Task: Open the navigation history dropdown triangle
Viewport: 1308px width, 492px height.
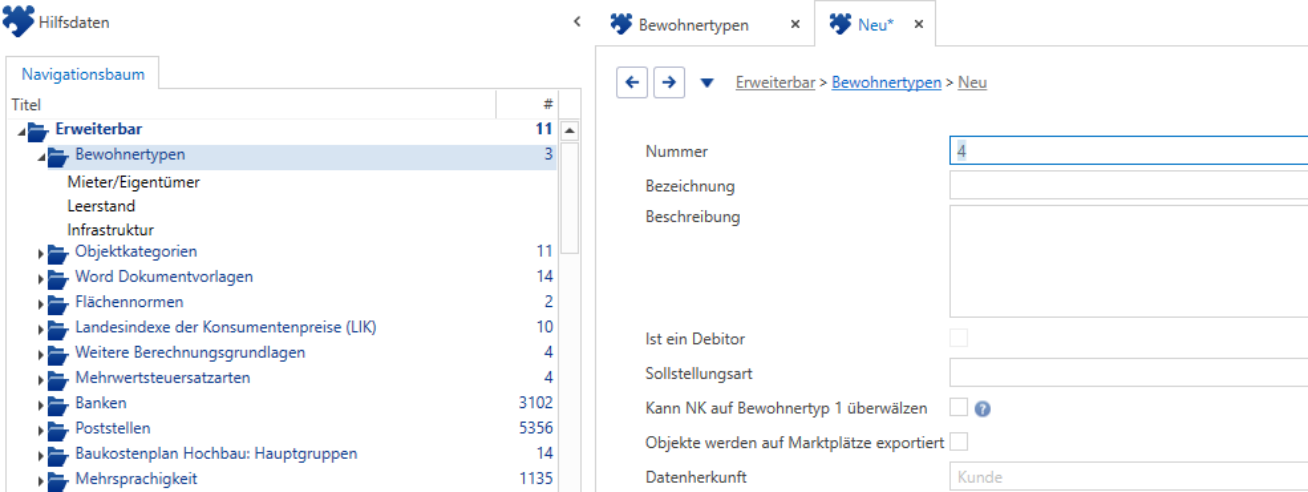Action: (x=707, y=83)
